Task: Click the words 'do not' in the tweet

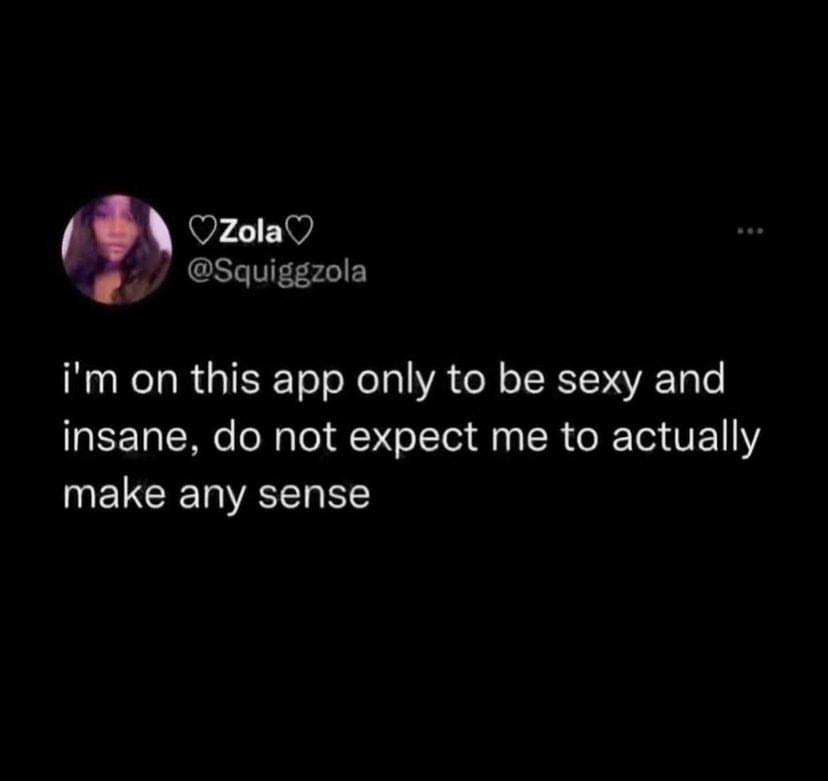Action: [275, 438]
